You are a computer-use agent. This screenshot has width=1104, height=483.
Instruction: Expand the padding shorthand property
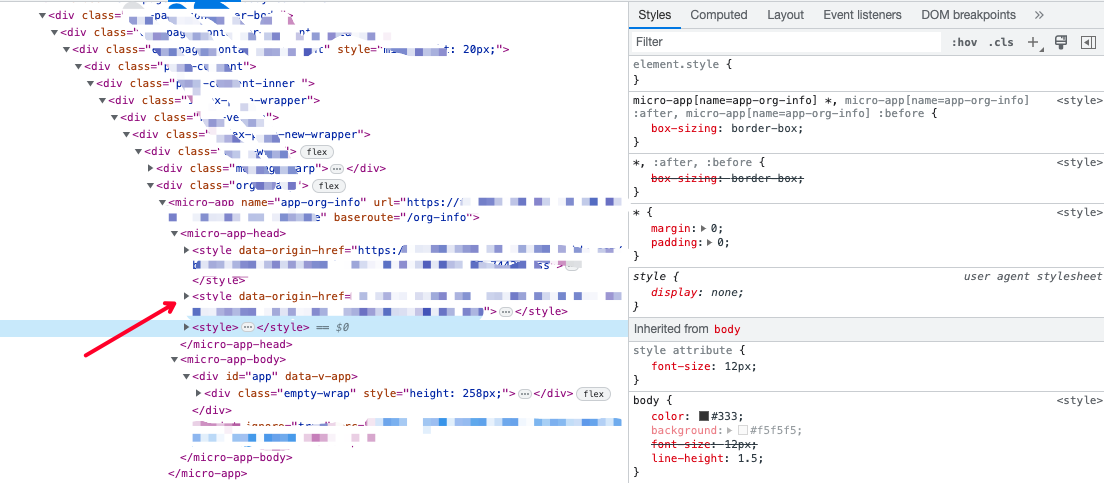point(710,243)
